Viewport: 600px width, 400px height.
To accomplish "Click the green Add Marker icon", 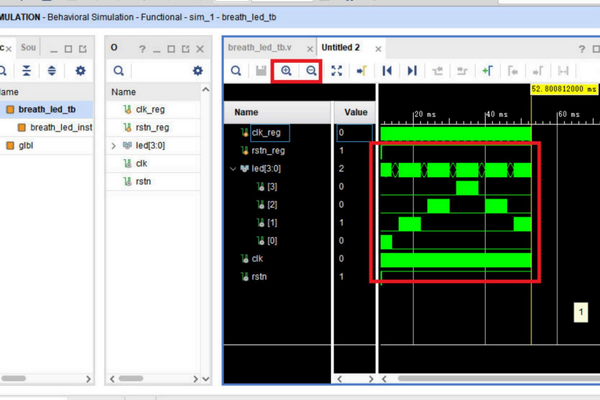I will coord(487,71).
